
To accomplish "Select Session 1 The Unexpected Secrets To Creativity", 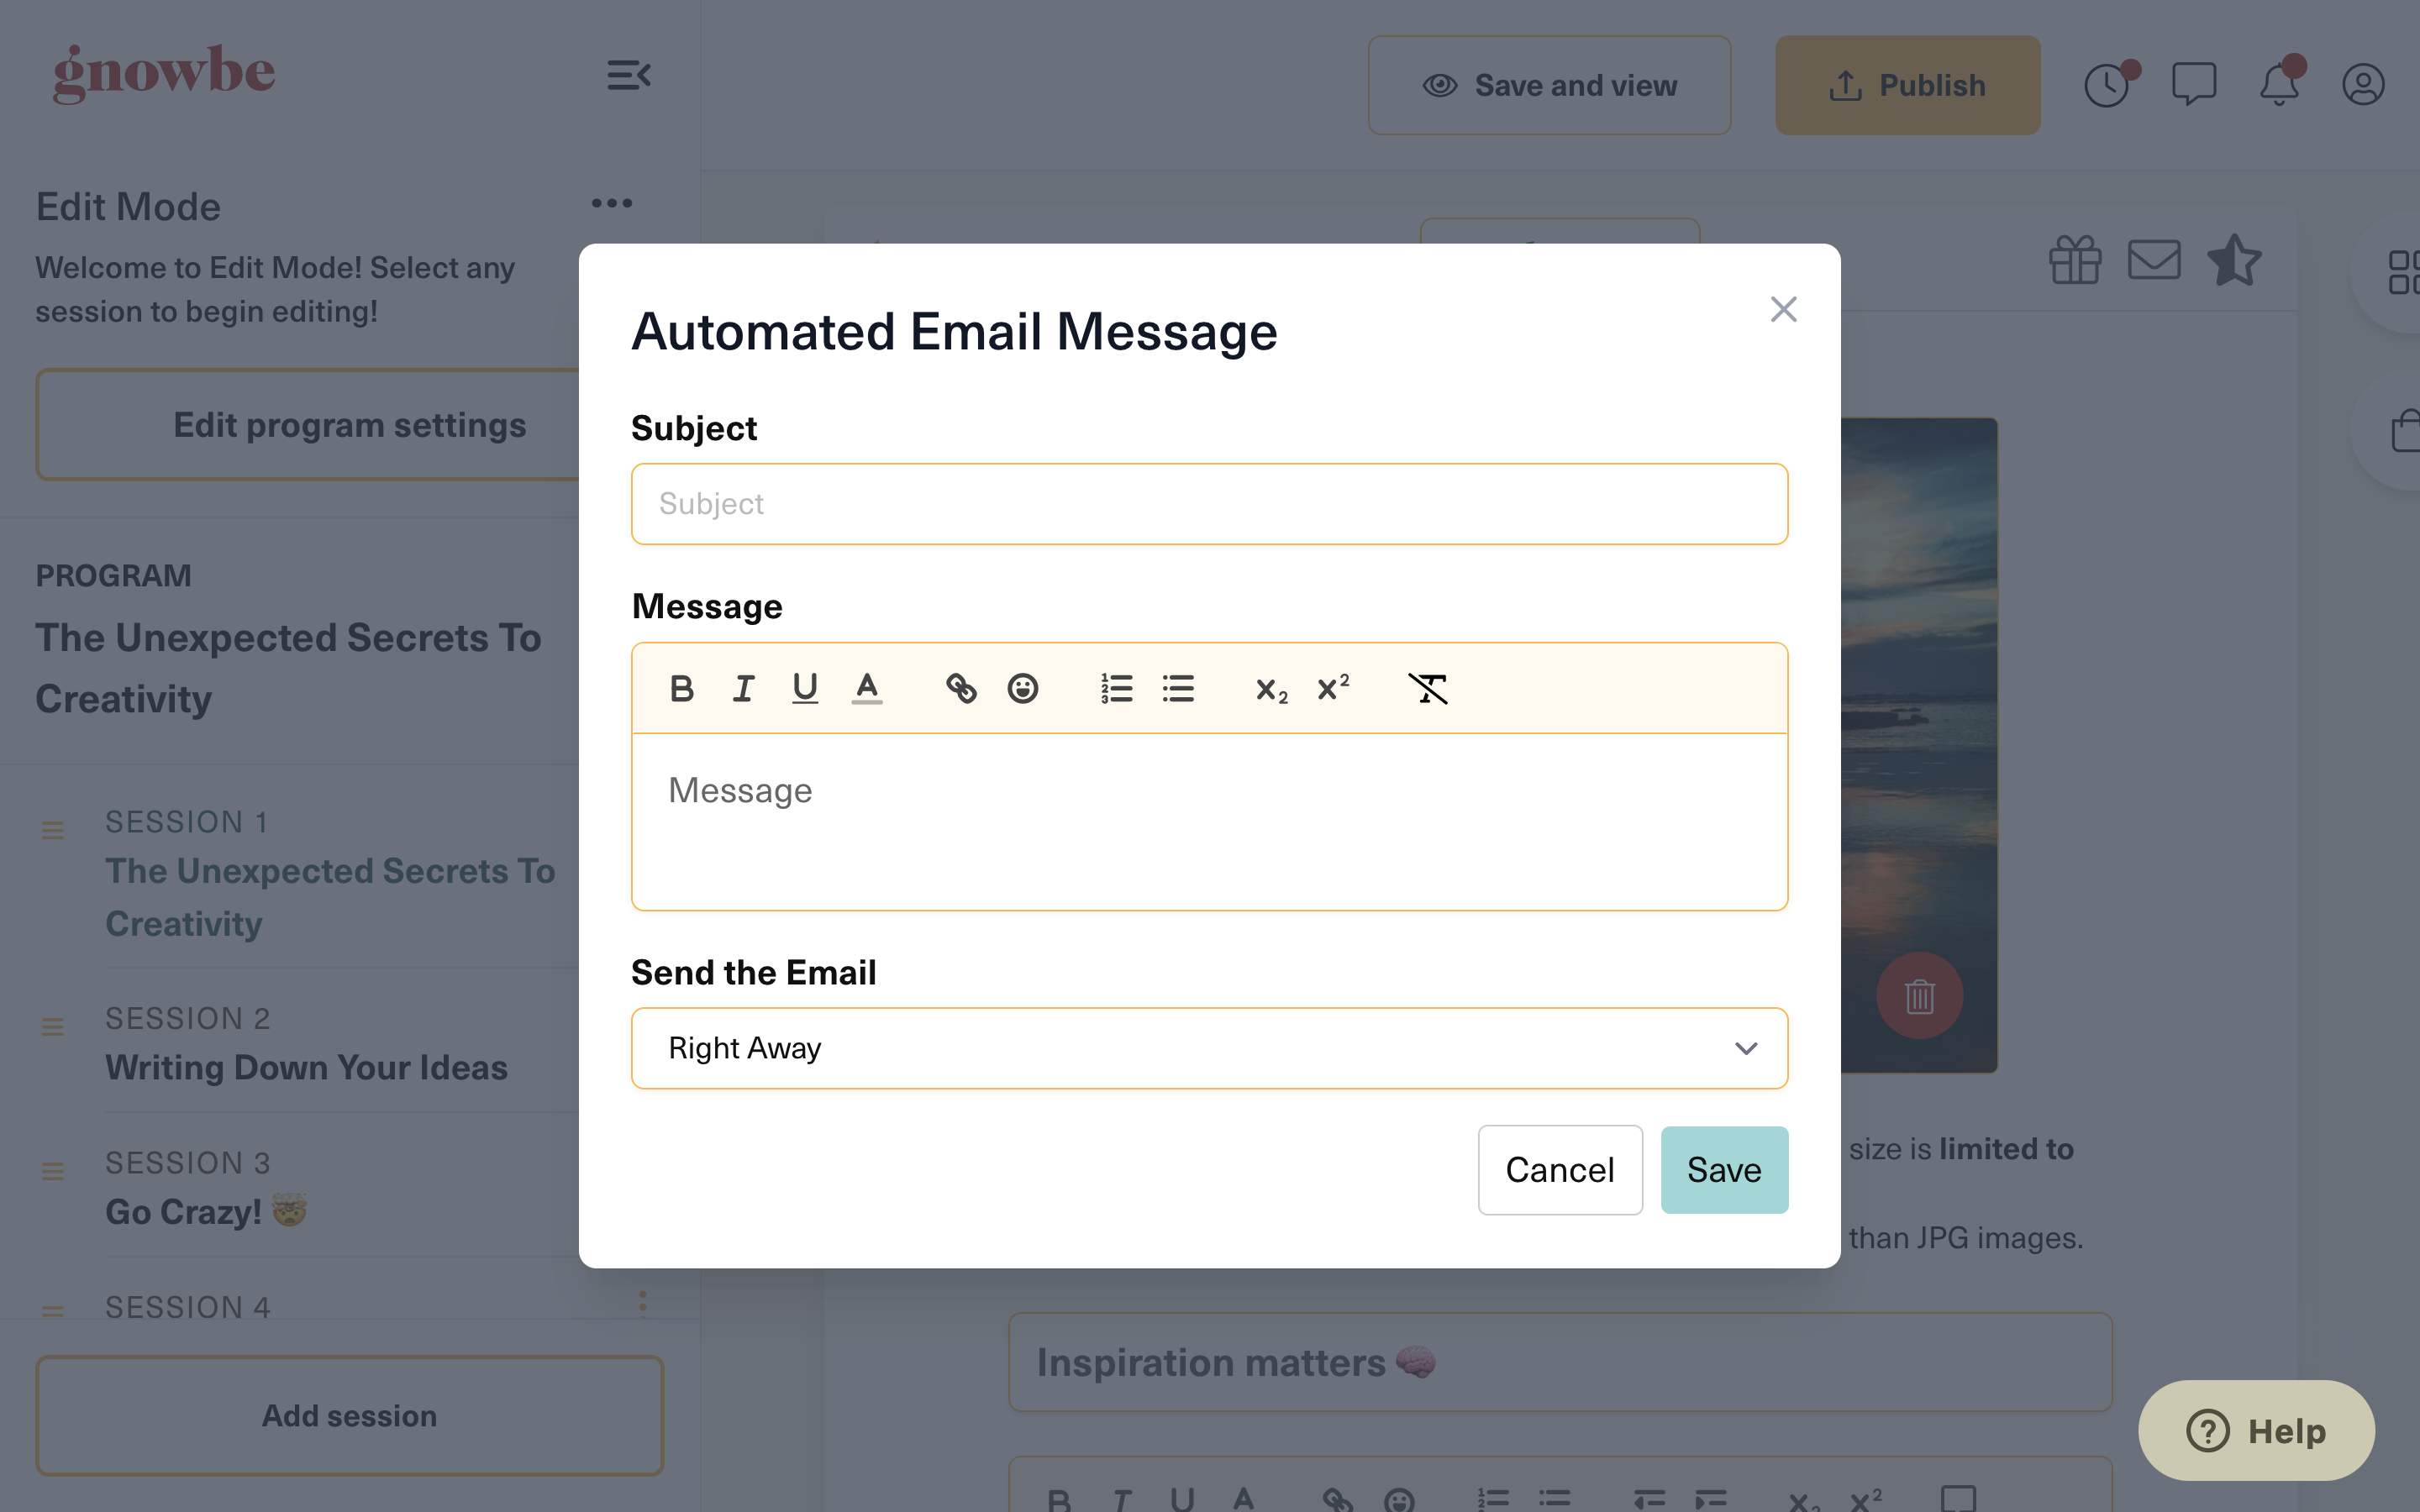I will 330,872.
